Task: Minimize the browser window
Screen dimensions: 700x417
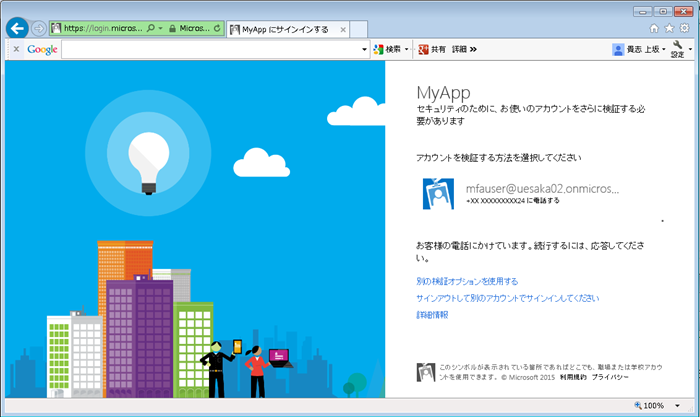Action: pyautogui.click(x=642, y=12)
